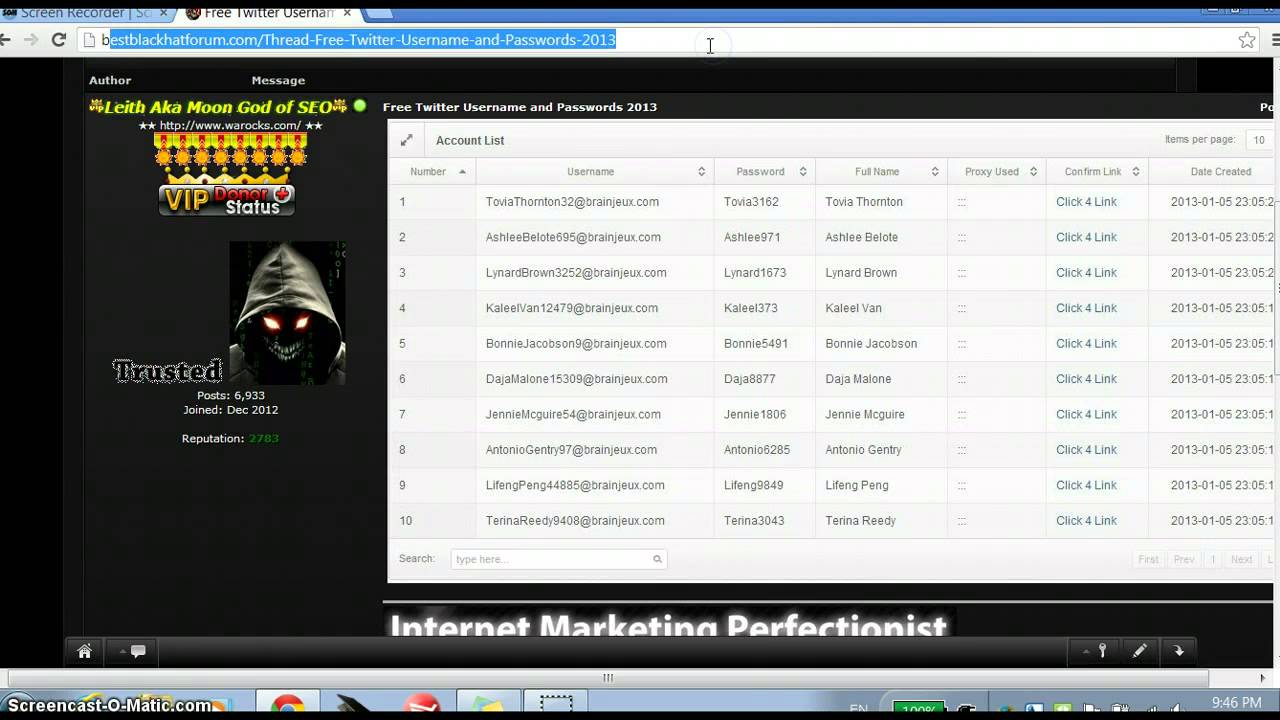This screenshot has height=720, width=1280.
Task: Click the thread title Free Twitter Username and Passwords 2013
Action: [x=520, y=107]
